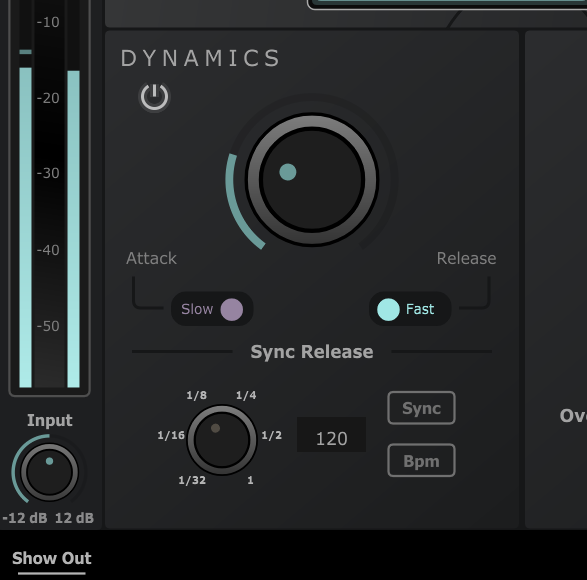
Task: Set Sync Release to 1/32
Action: [192, 480]
